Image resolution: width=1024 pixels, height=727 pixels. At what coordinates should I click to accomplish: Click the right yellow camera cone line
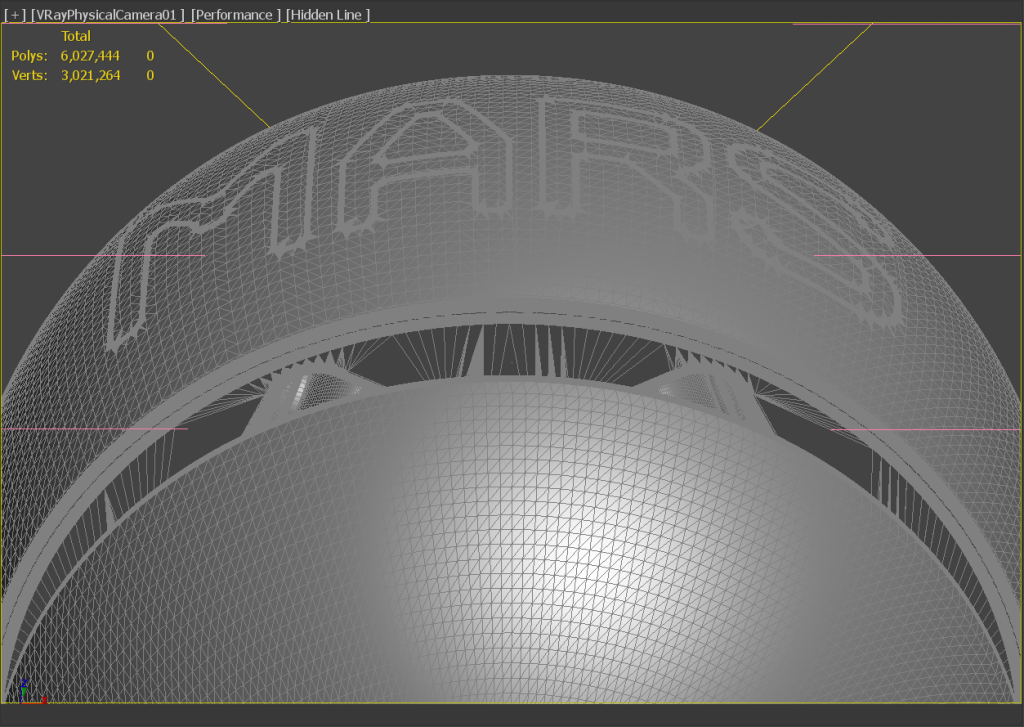[x=814, y=76]
